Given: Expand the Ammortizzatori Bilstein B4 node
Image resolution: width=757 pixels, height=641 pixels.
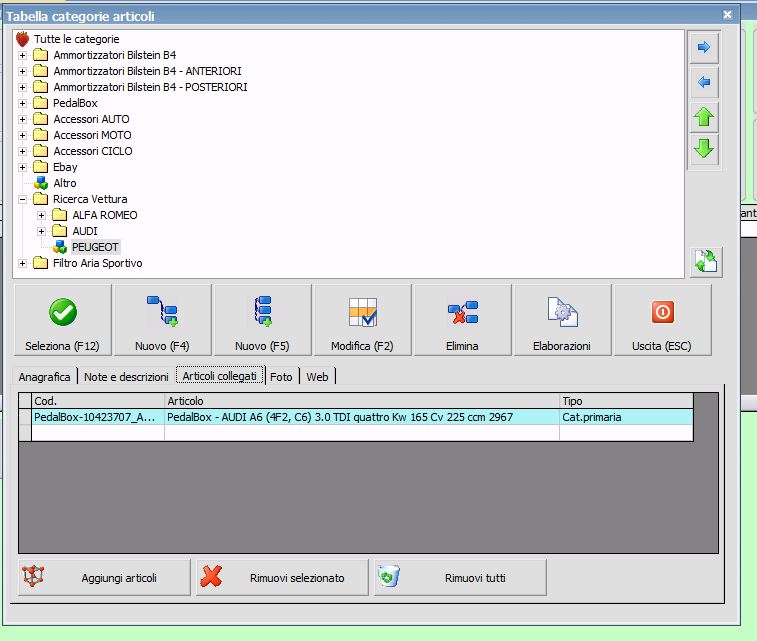Looking at the screenshot, I should [x=22, y=56].
